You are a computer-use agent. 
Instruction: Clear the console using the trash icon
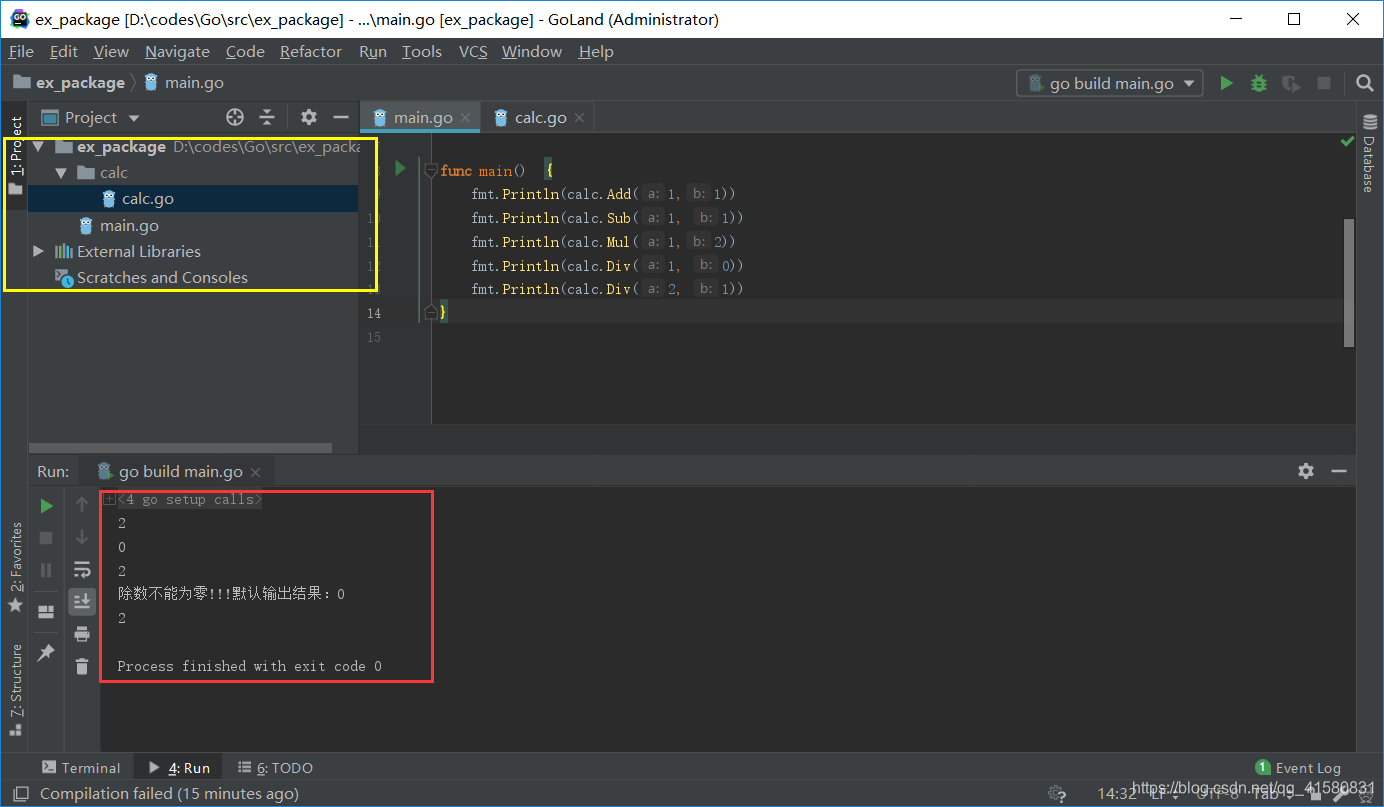(x=82, y=666)
